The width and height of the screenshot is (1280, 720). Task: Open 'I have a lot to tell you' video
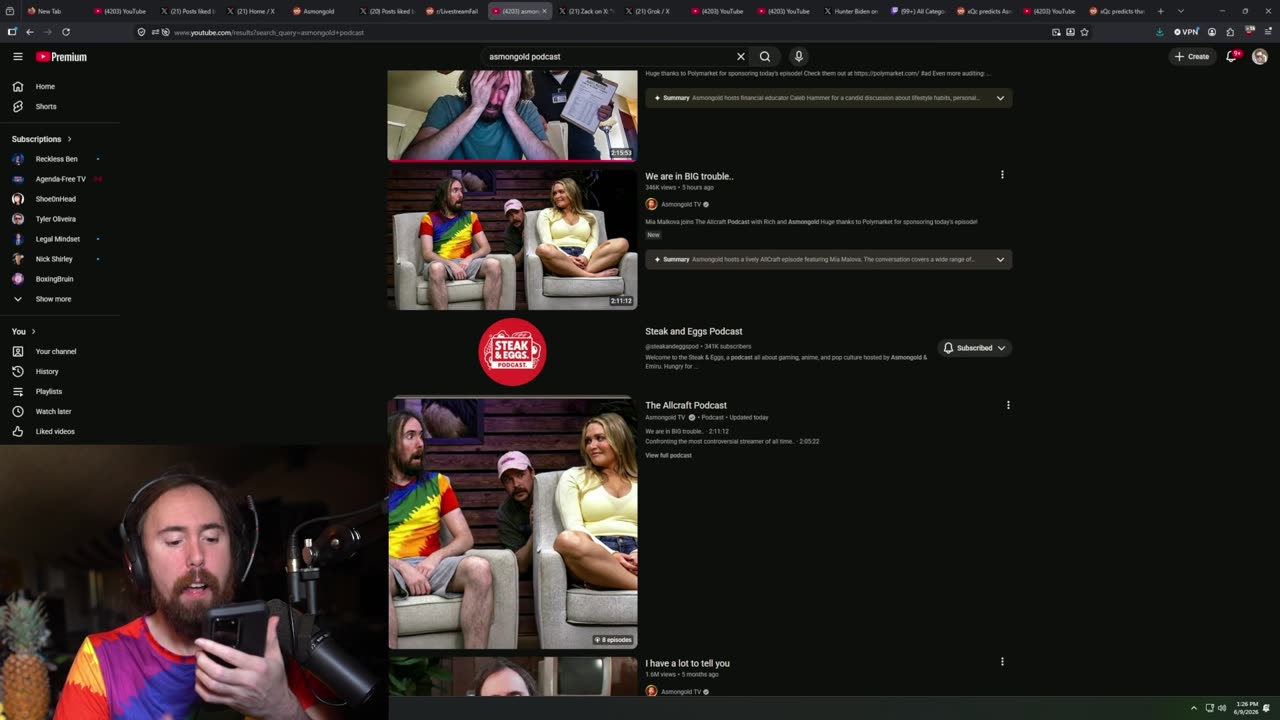pos(687,664)
